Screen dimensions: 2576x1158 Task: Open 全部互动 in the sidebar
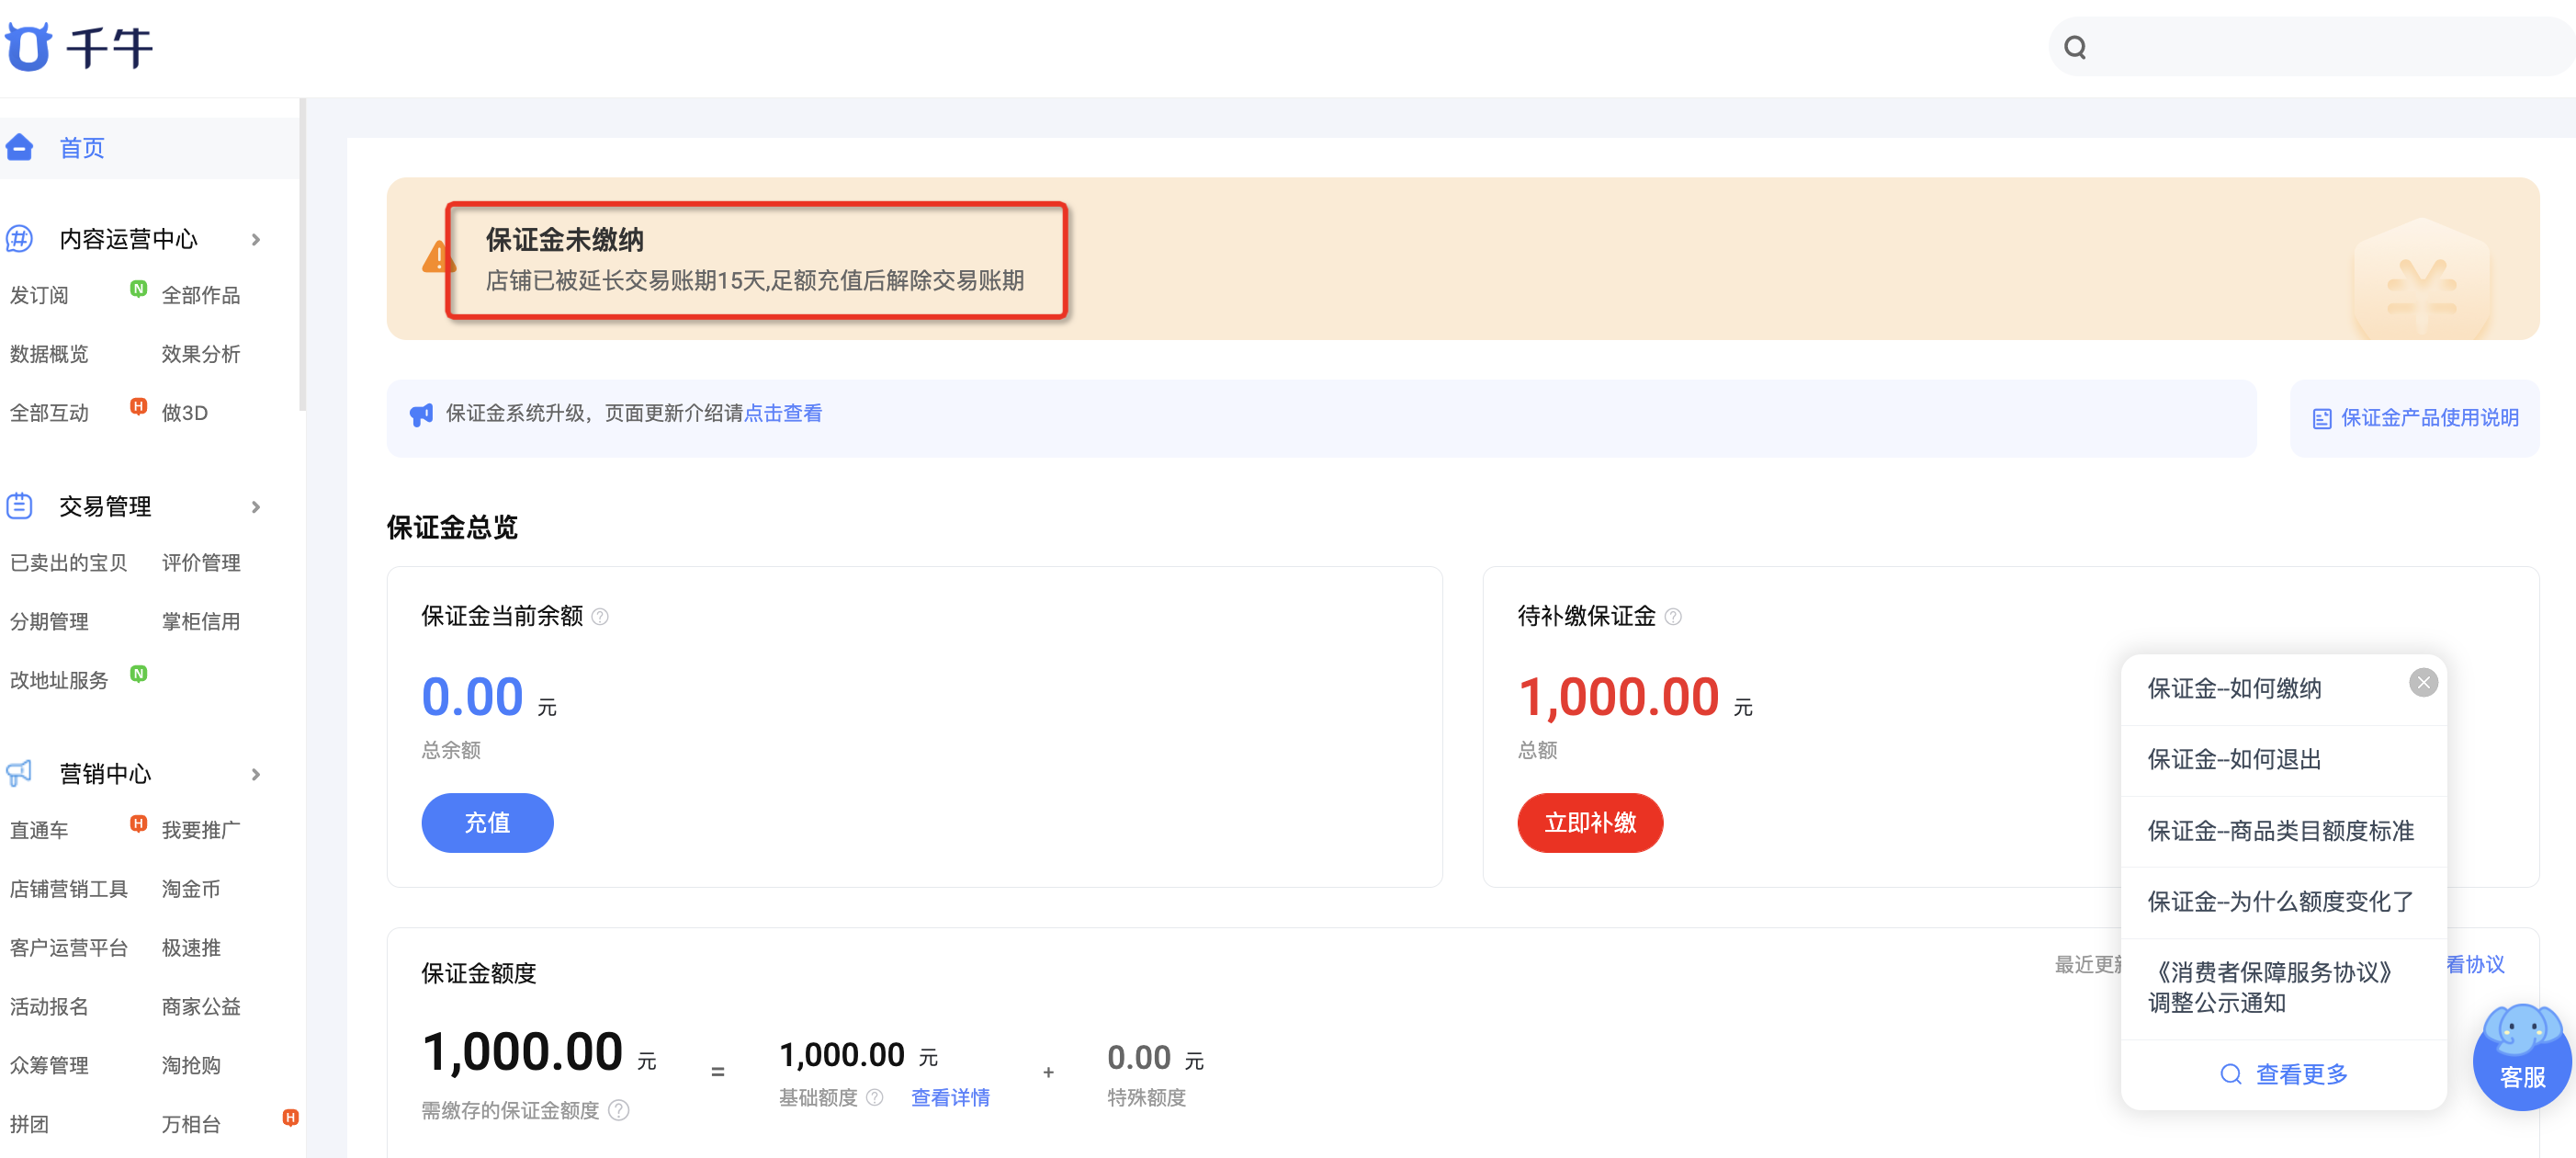(49, 413)
